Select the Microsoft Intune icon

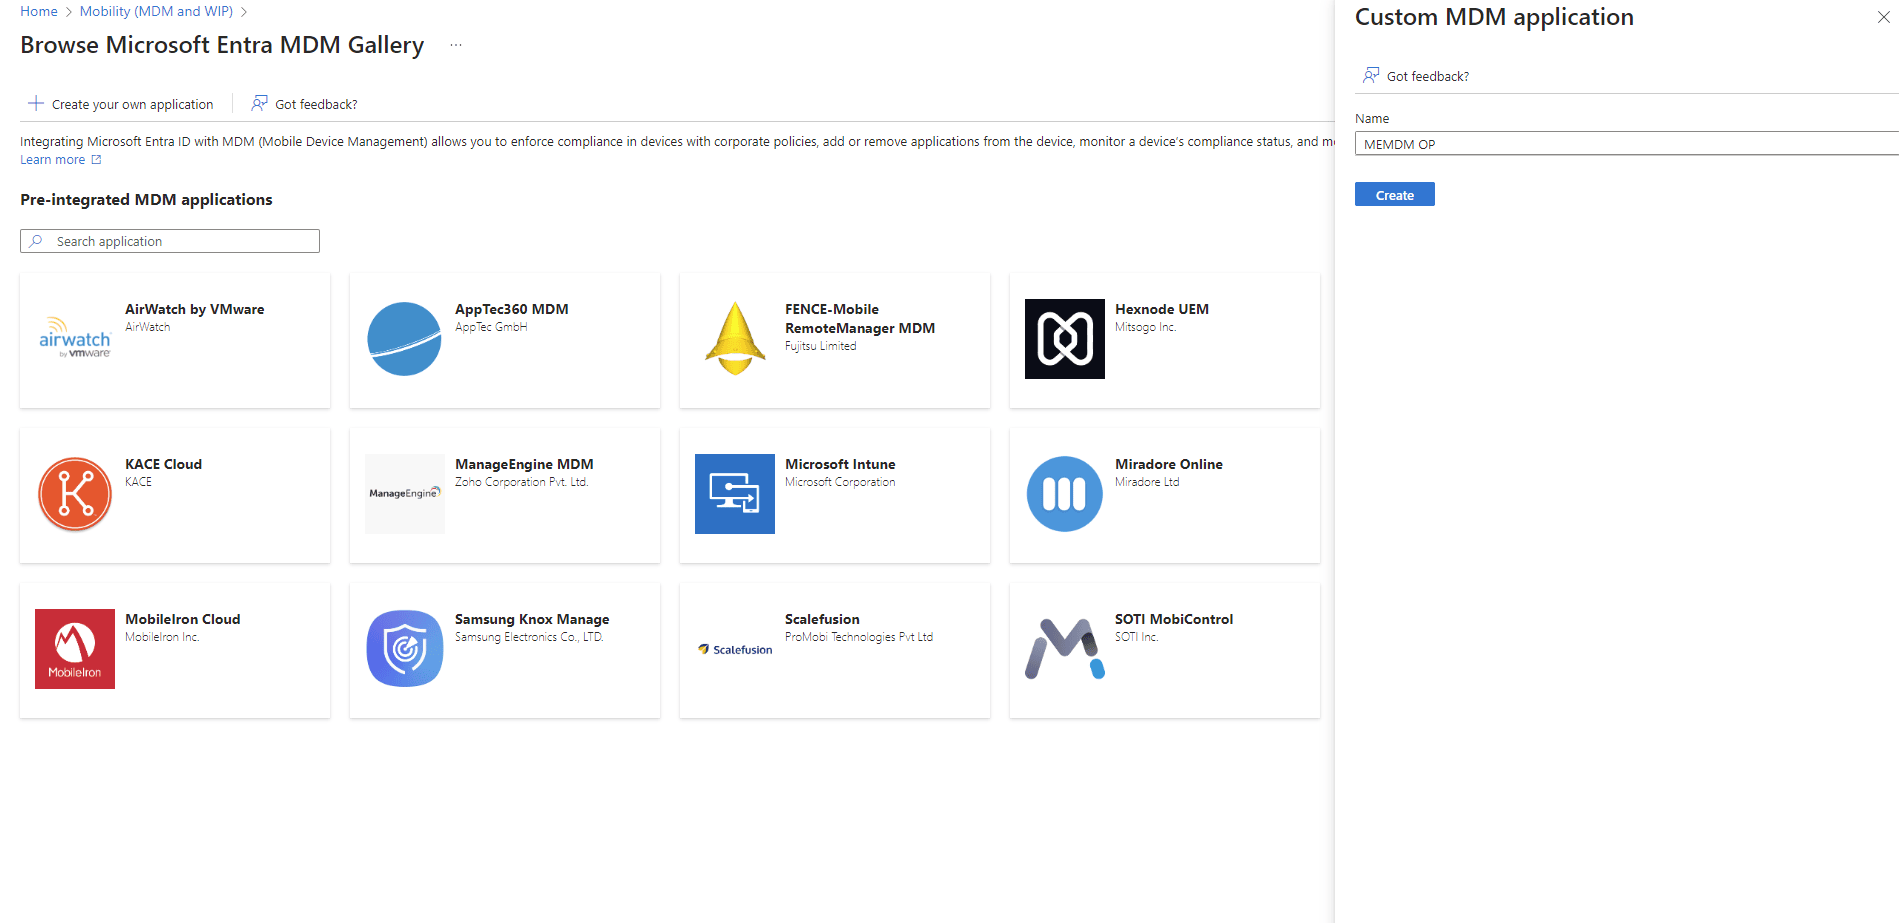[x=734, y=494]
